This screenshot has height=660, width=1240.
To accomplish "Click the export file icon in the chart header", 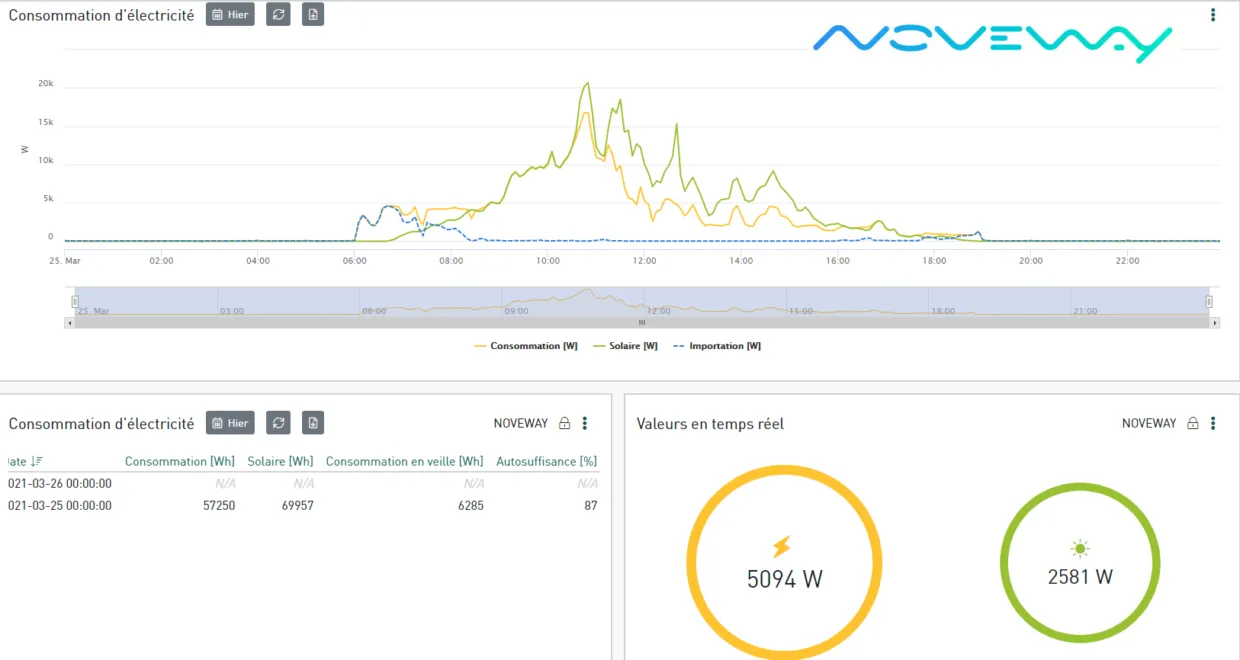I will [313, 15].
